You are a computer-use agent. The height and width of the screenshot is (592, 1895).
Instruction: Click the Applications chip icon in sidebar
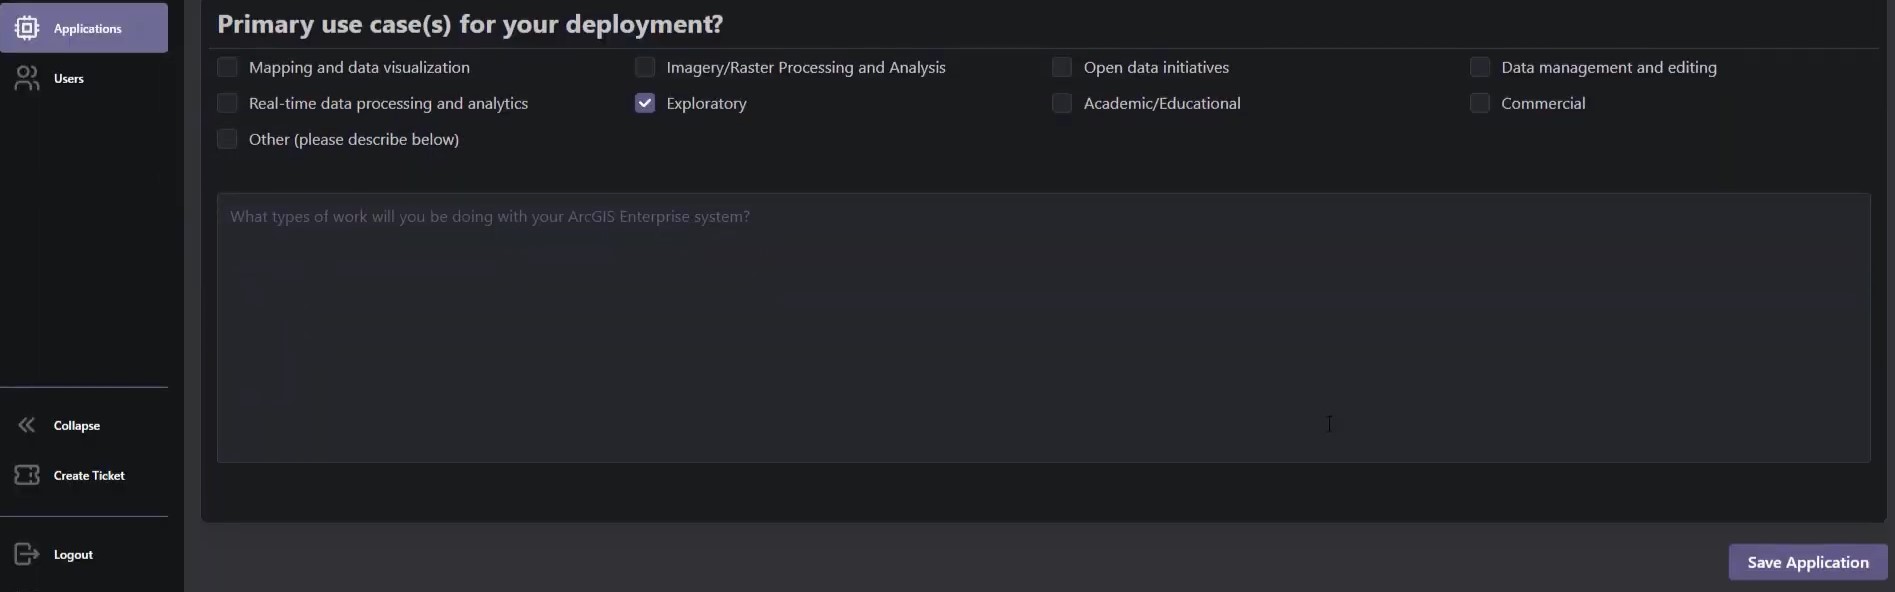(x=27, y=28)
